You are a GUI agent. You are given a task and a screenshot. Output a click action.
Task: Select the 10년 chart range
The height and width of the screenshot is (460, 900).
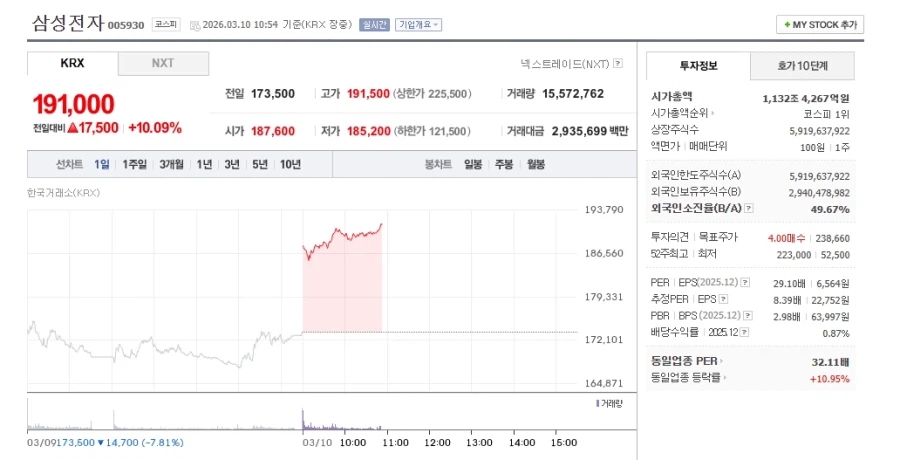(290, 164)
